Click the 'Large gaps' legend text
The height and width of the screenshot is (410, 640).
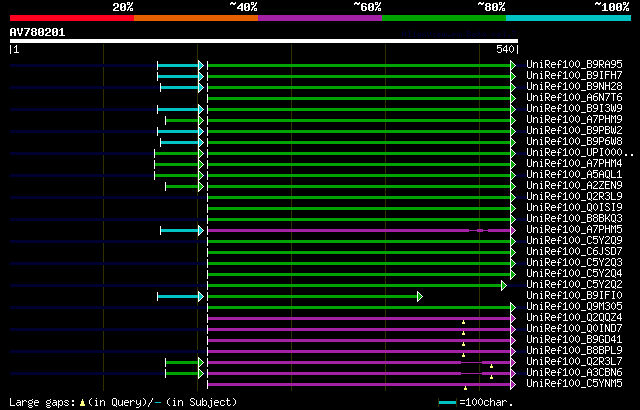[42, 402]
